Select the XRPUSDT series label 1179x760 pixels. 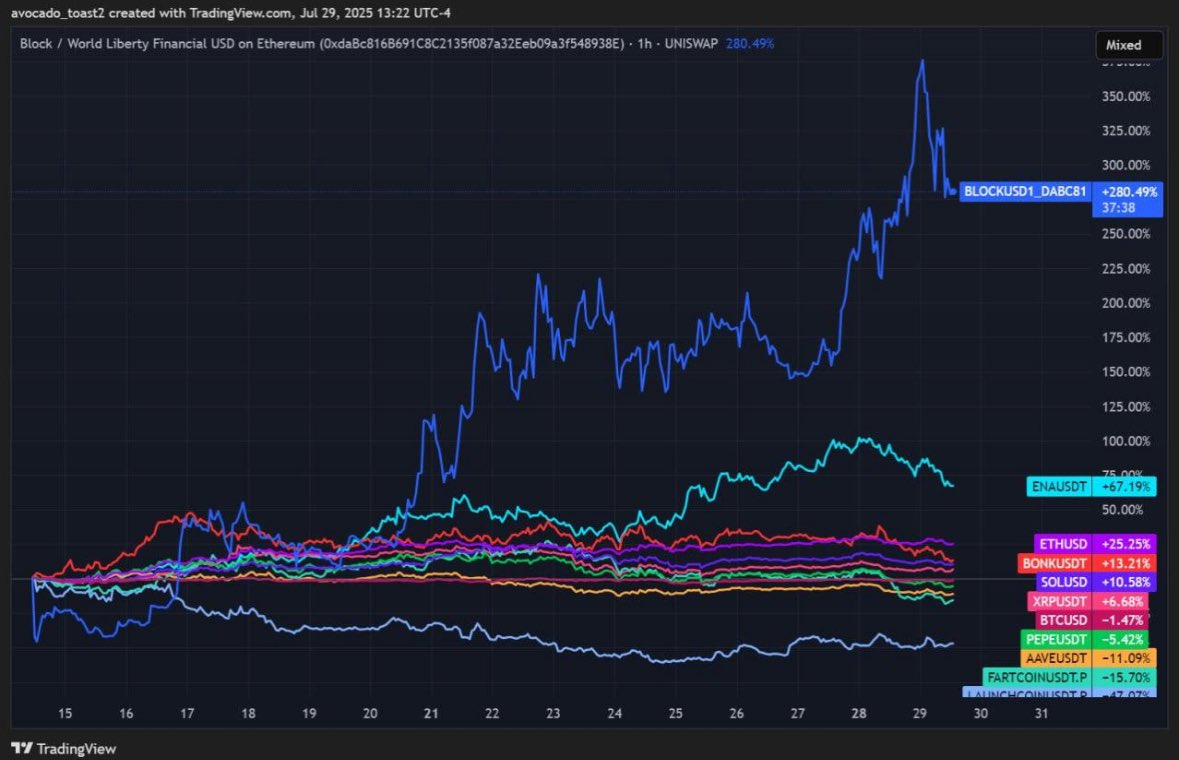click(1059, 602)
